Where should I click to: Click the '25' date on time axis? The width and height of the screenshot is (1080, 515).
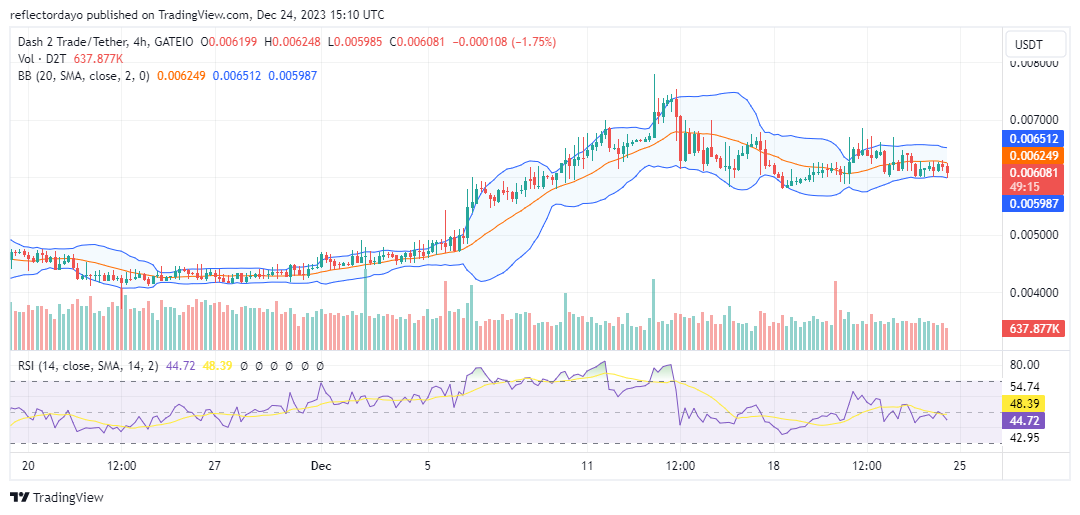pos(960,466)
